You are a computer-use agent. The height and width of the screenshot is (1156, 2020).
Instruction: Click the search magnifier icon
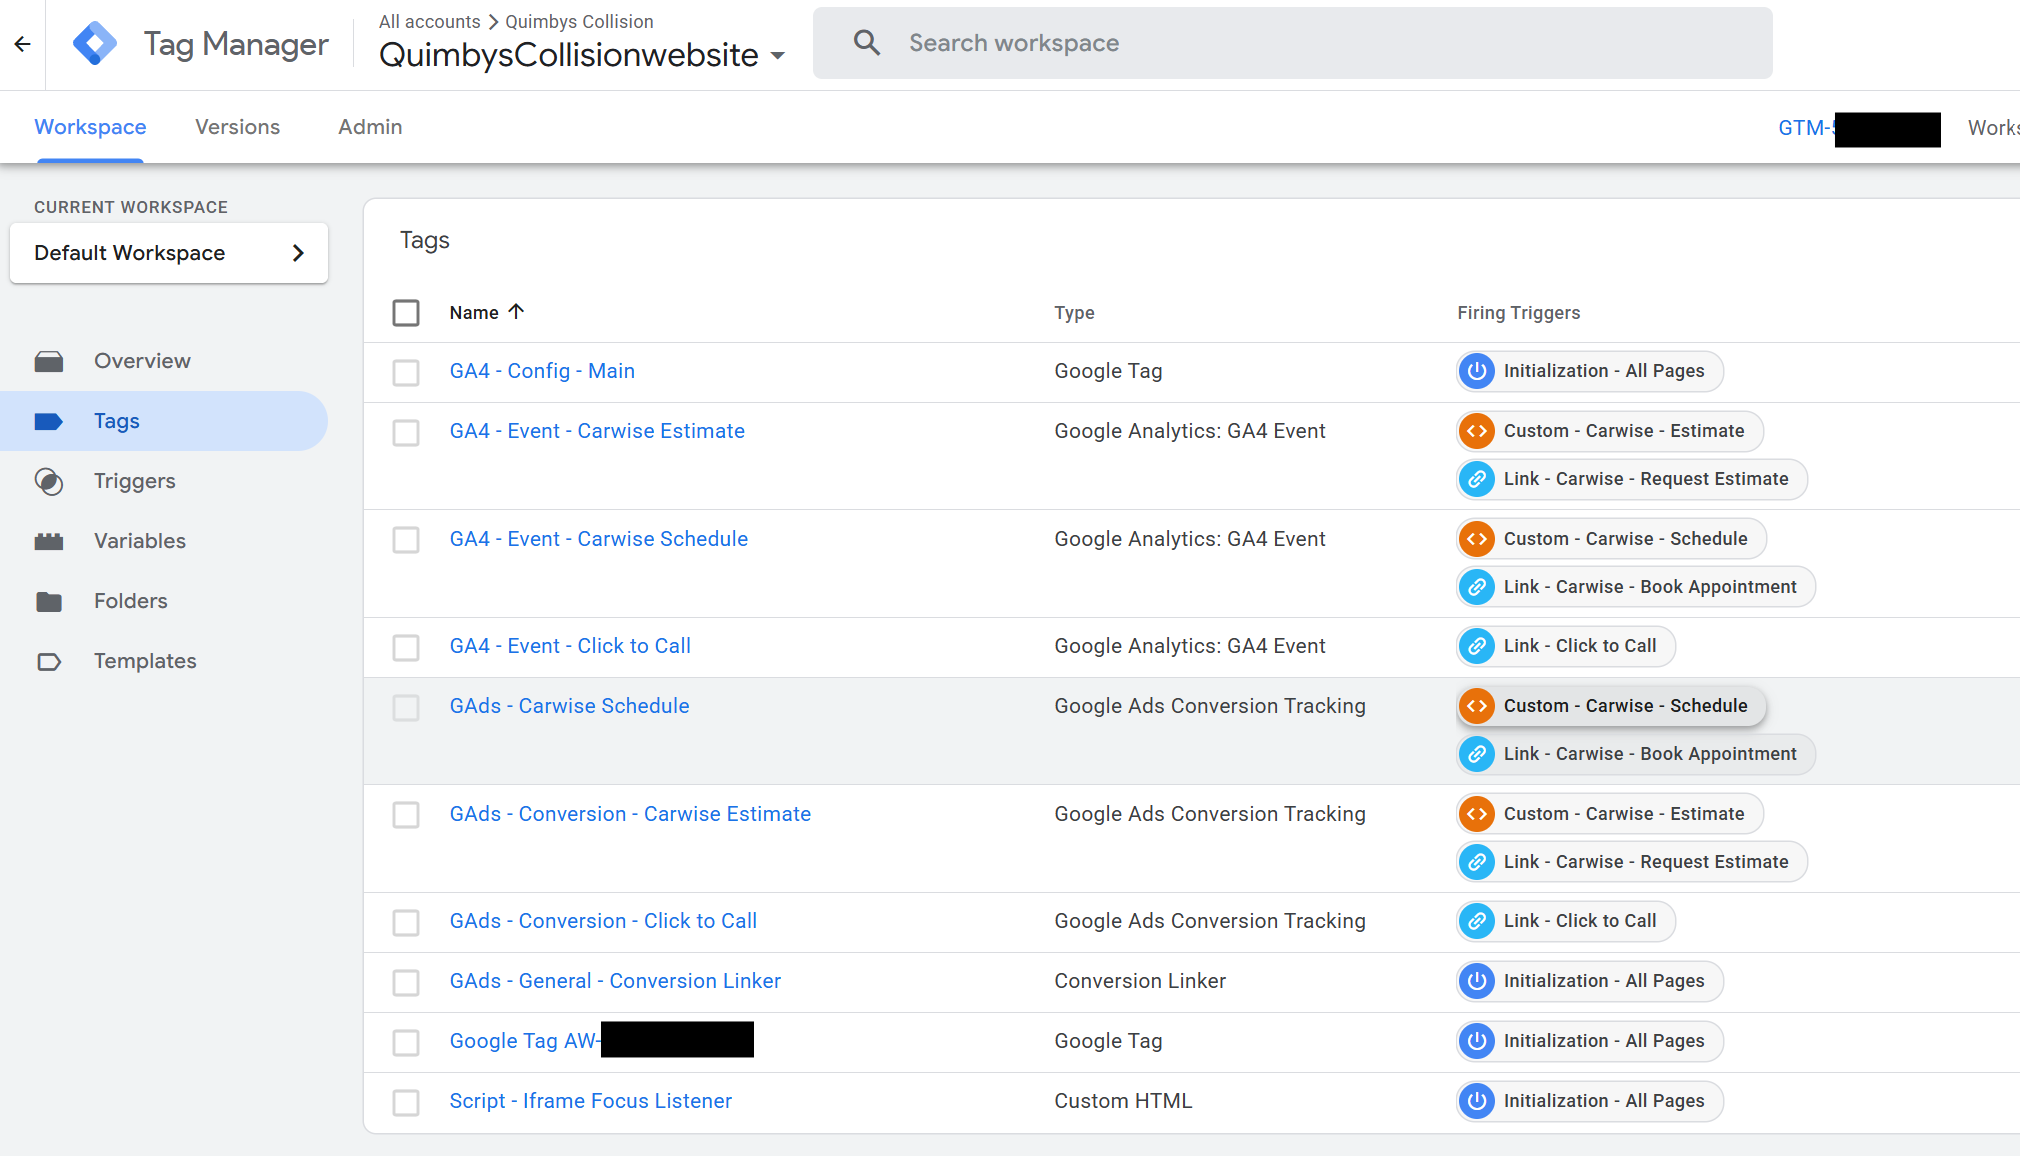(866, 43)
